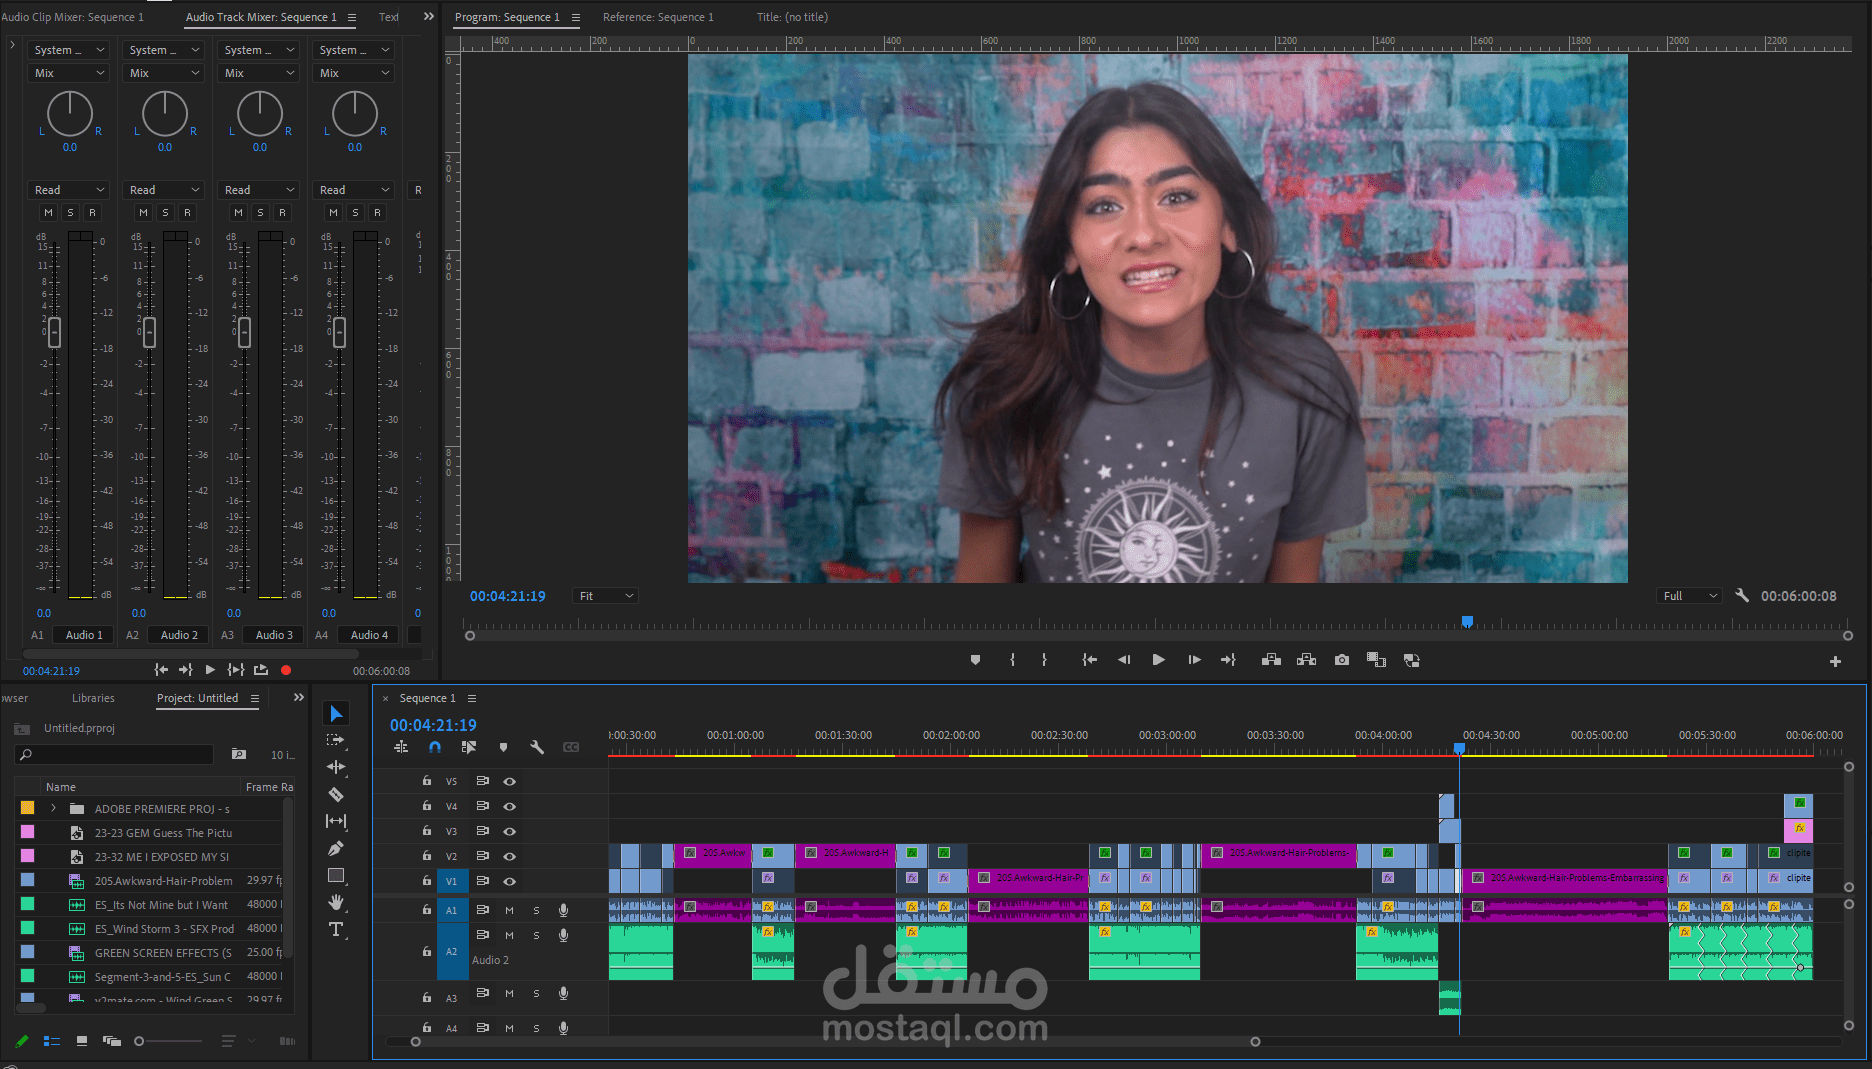This screenshot has height=1069, width=1872.
Task: Switch to the Libraries tab
Action: [x=93, y=698]
